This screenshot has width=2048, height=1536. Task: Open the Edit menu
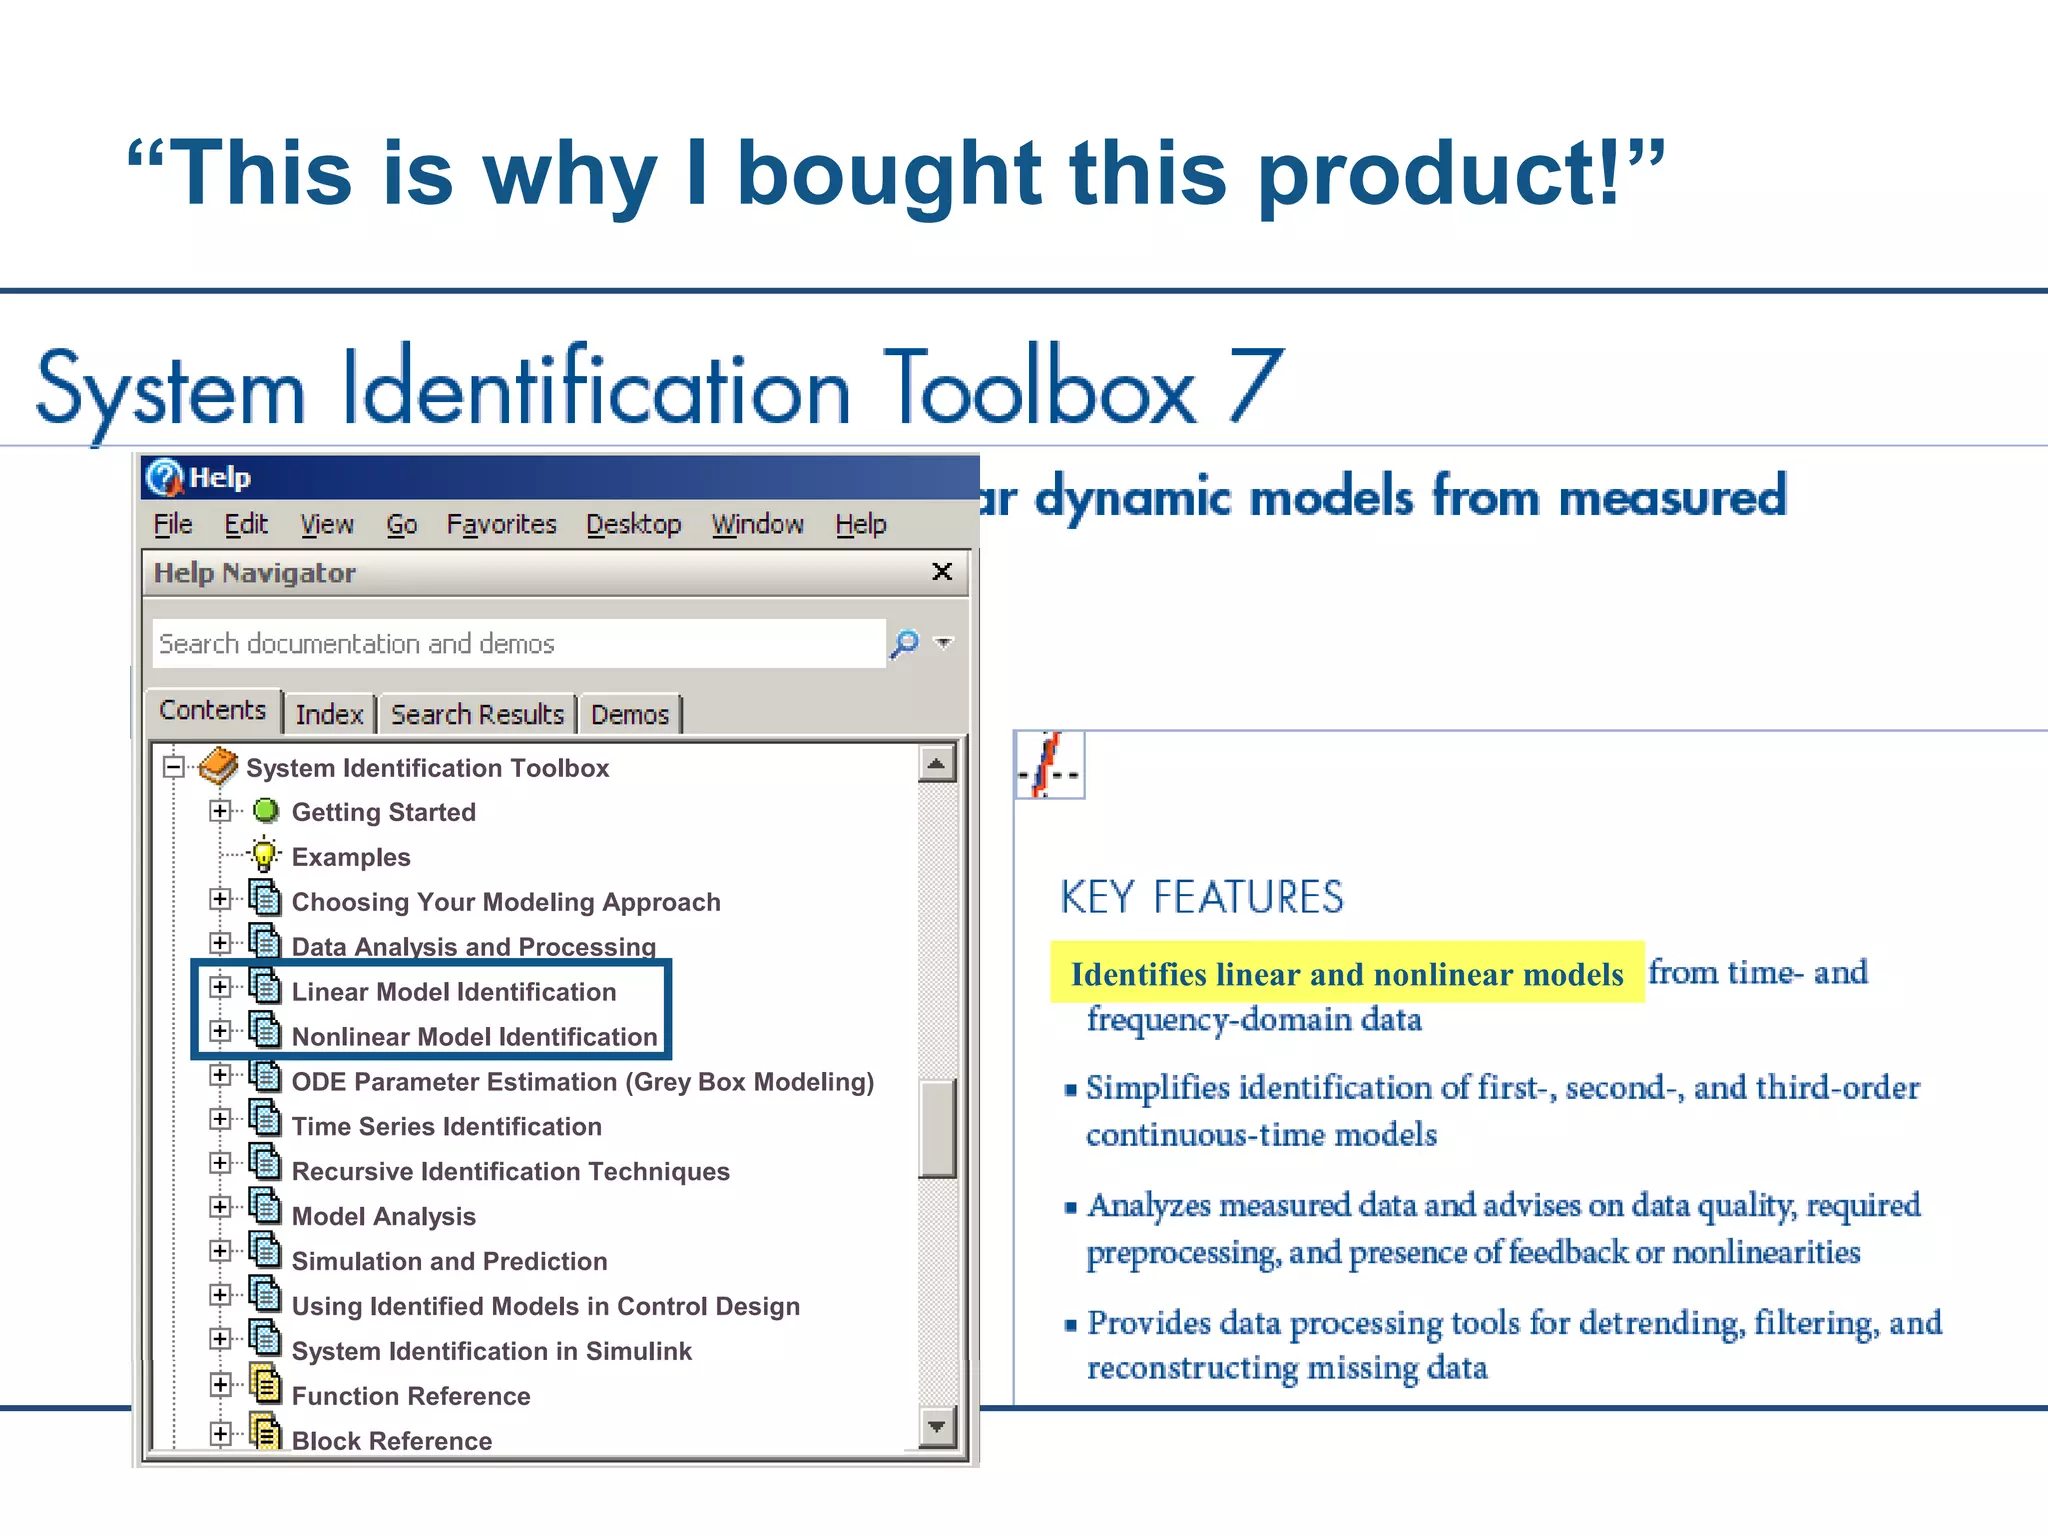[246, 524]
